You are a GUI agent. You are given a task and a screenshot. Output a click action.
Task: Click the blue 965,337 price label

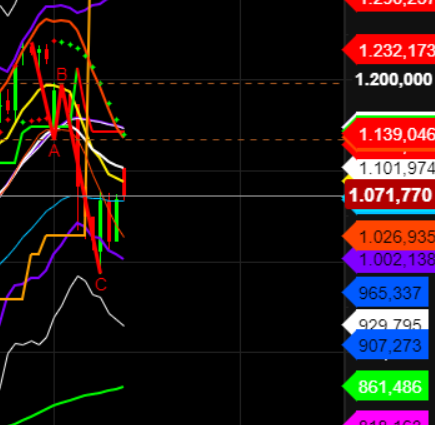(386, 292)
